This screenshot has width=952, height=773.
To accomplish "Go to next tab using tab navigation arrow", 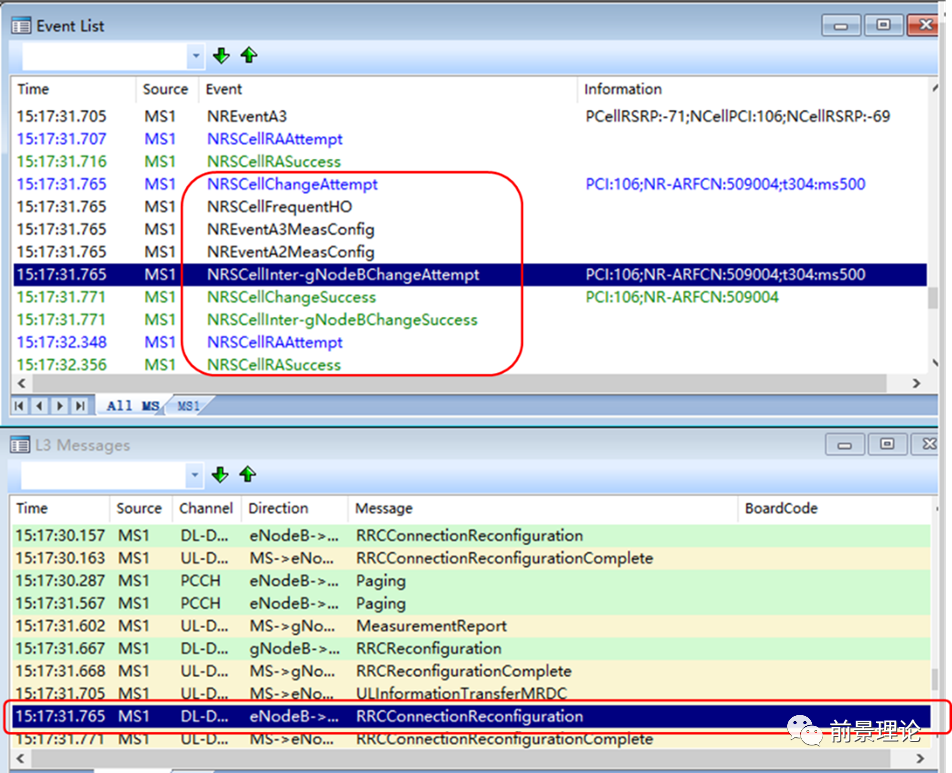I will [60, 406].
